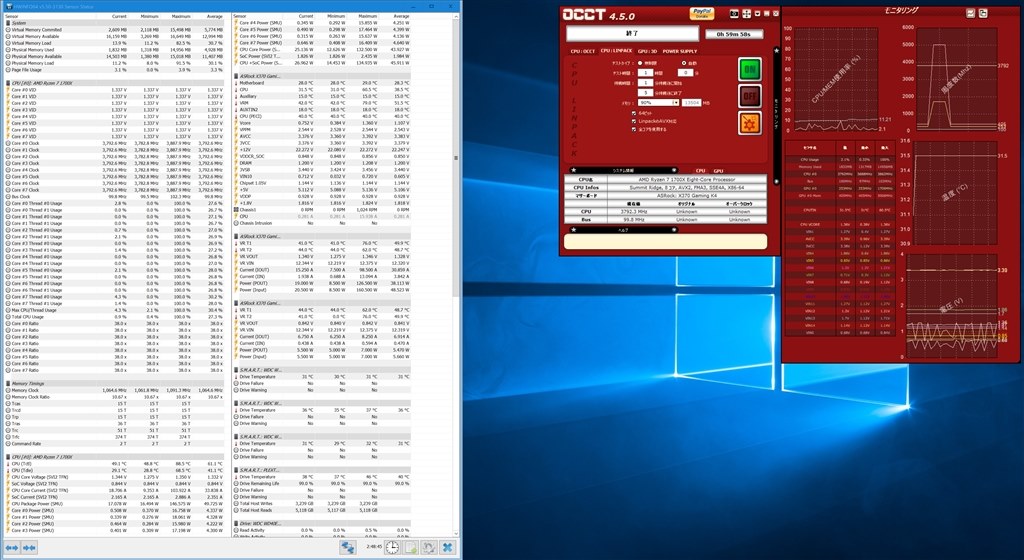Click the CPU/MEM usage graph in monitoring
The image size is (1024, 560).
click(836, 79)
